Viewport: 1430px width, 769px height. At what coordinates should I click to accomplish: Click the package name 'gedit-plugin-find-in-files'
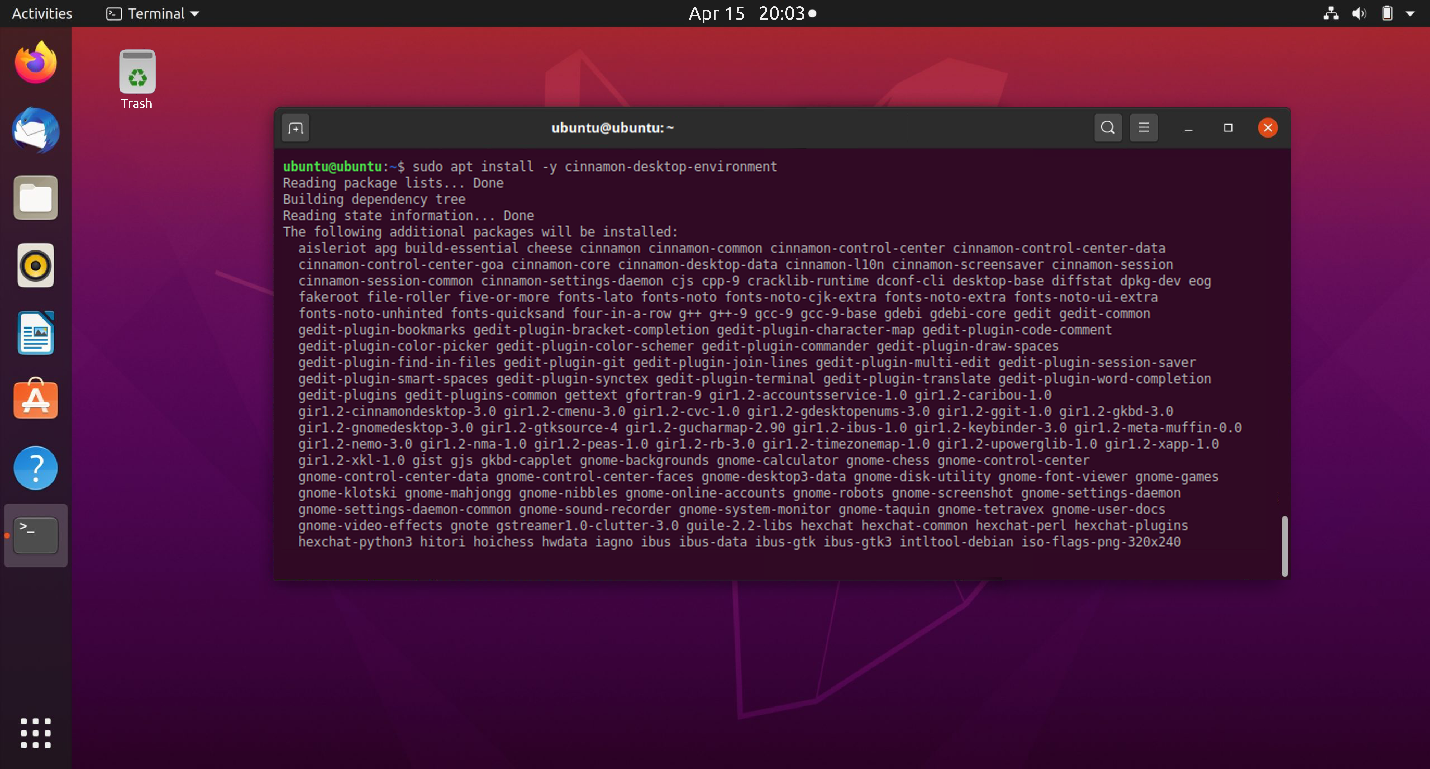(397, 363)
